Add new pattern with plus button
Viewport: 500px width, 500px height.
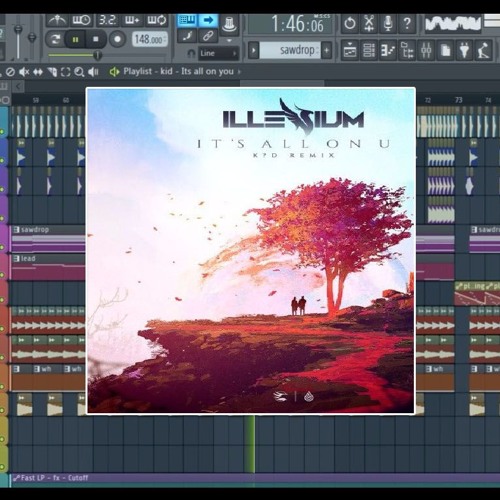pos(327,51)
